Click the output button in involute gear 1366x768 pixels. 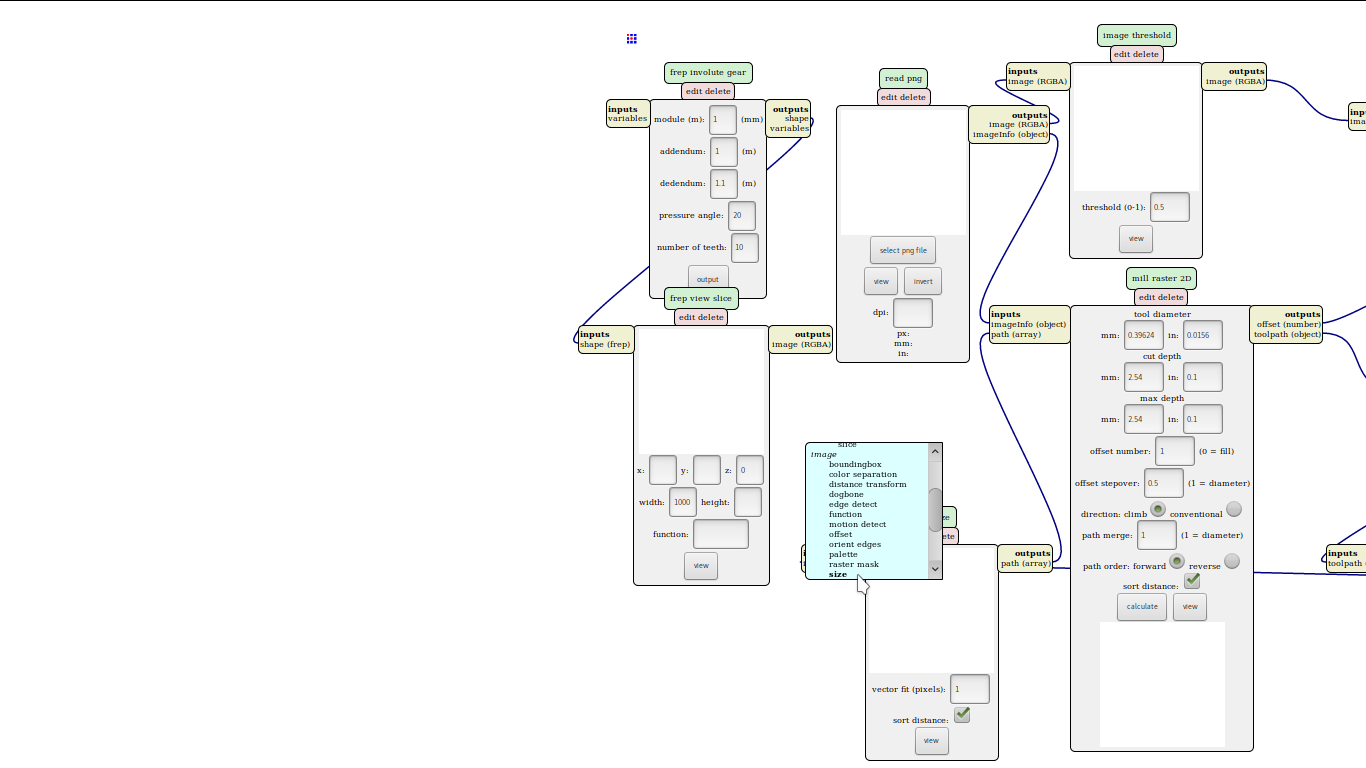708,279
